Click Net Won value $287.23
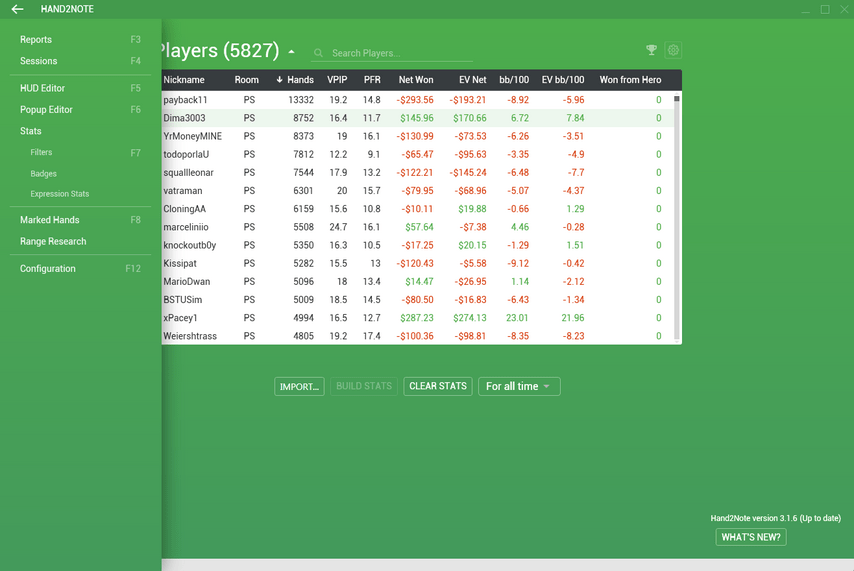 (x=417, y=318)
